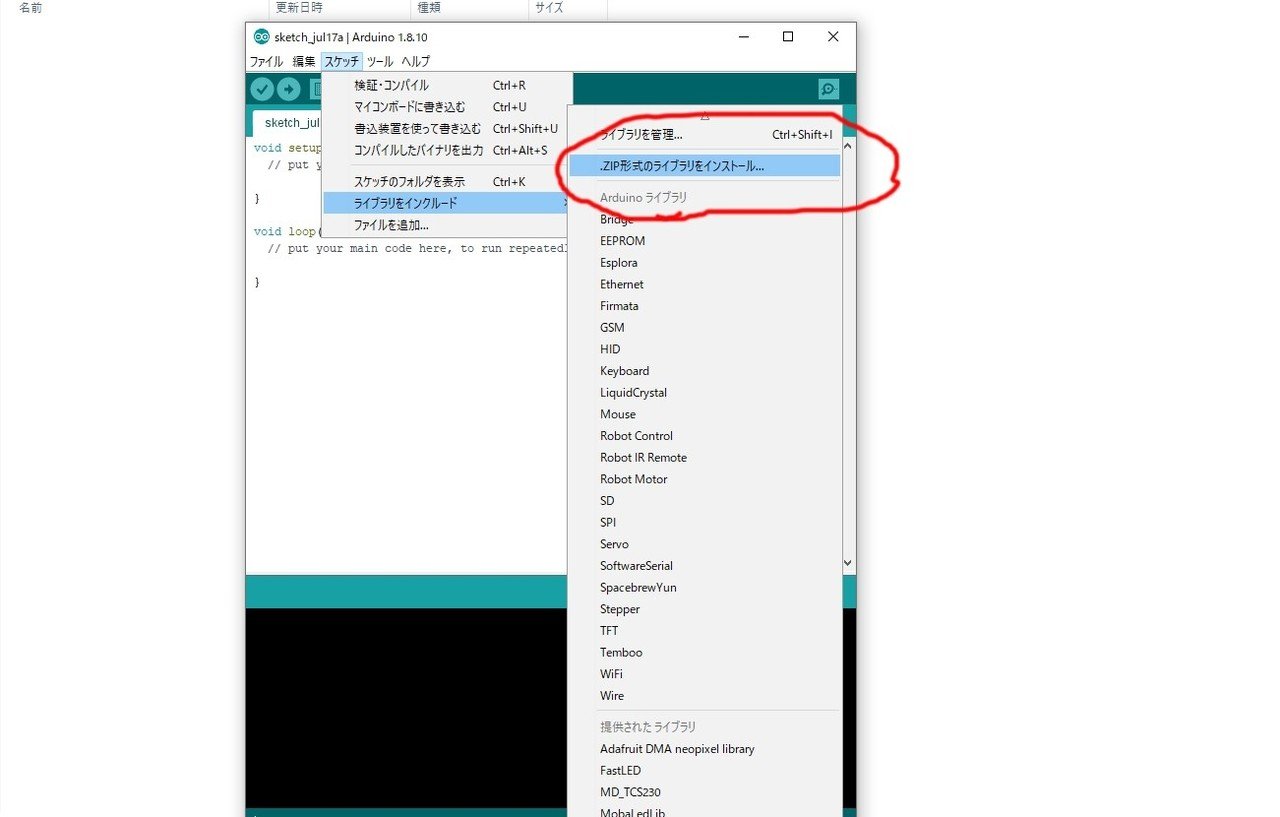1280x817 pixels.
Task: Click the Arduino logo in title bar
Action: [x=262, y=37]
